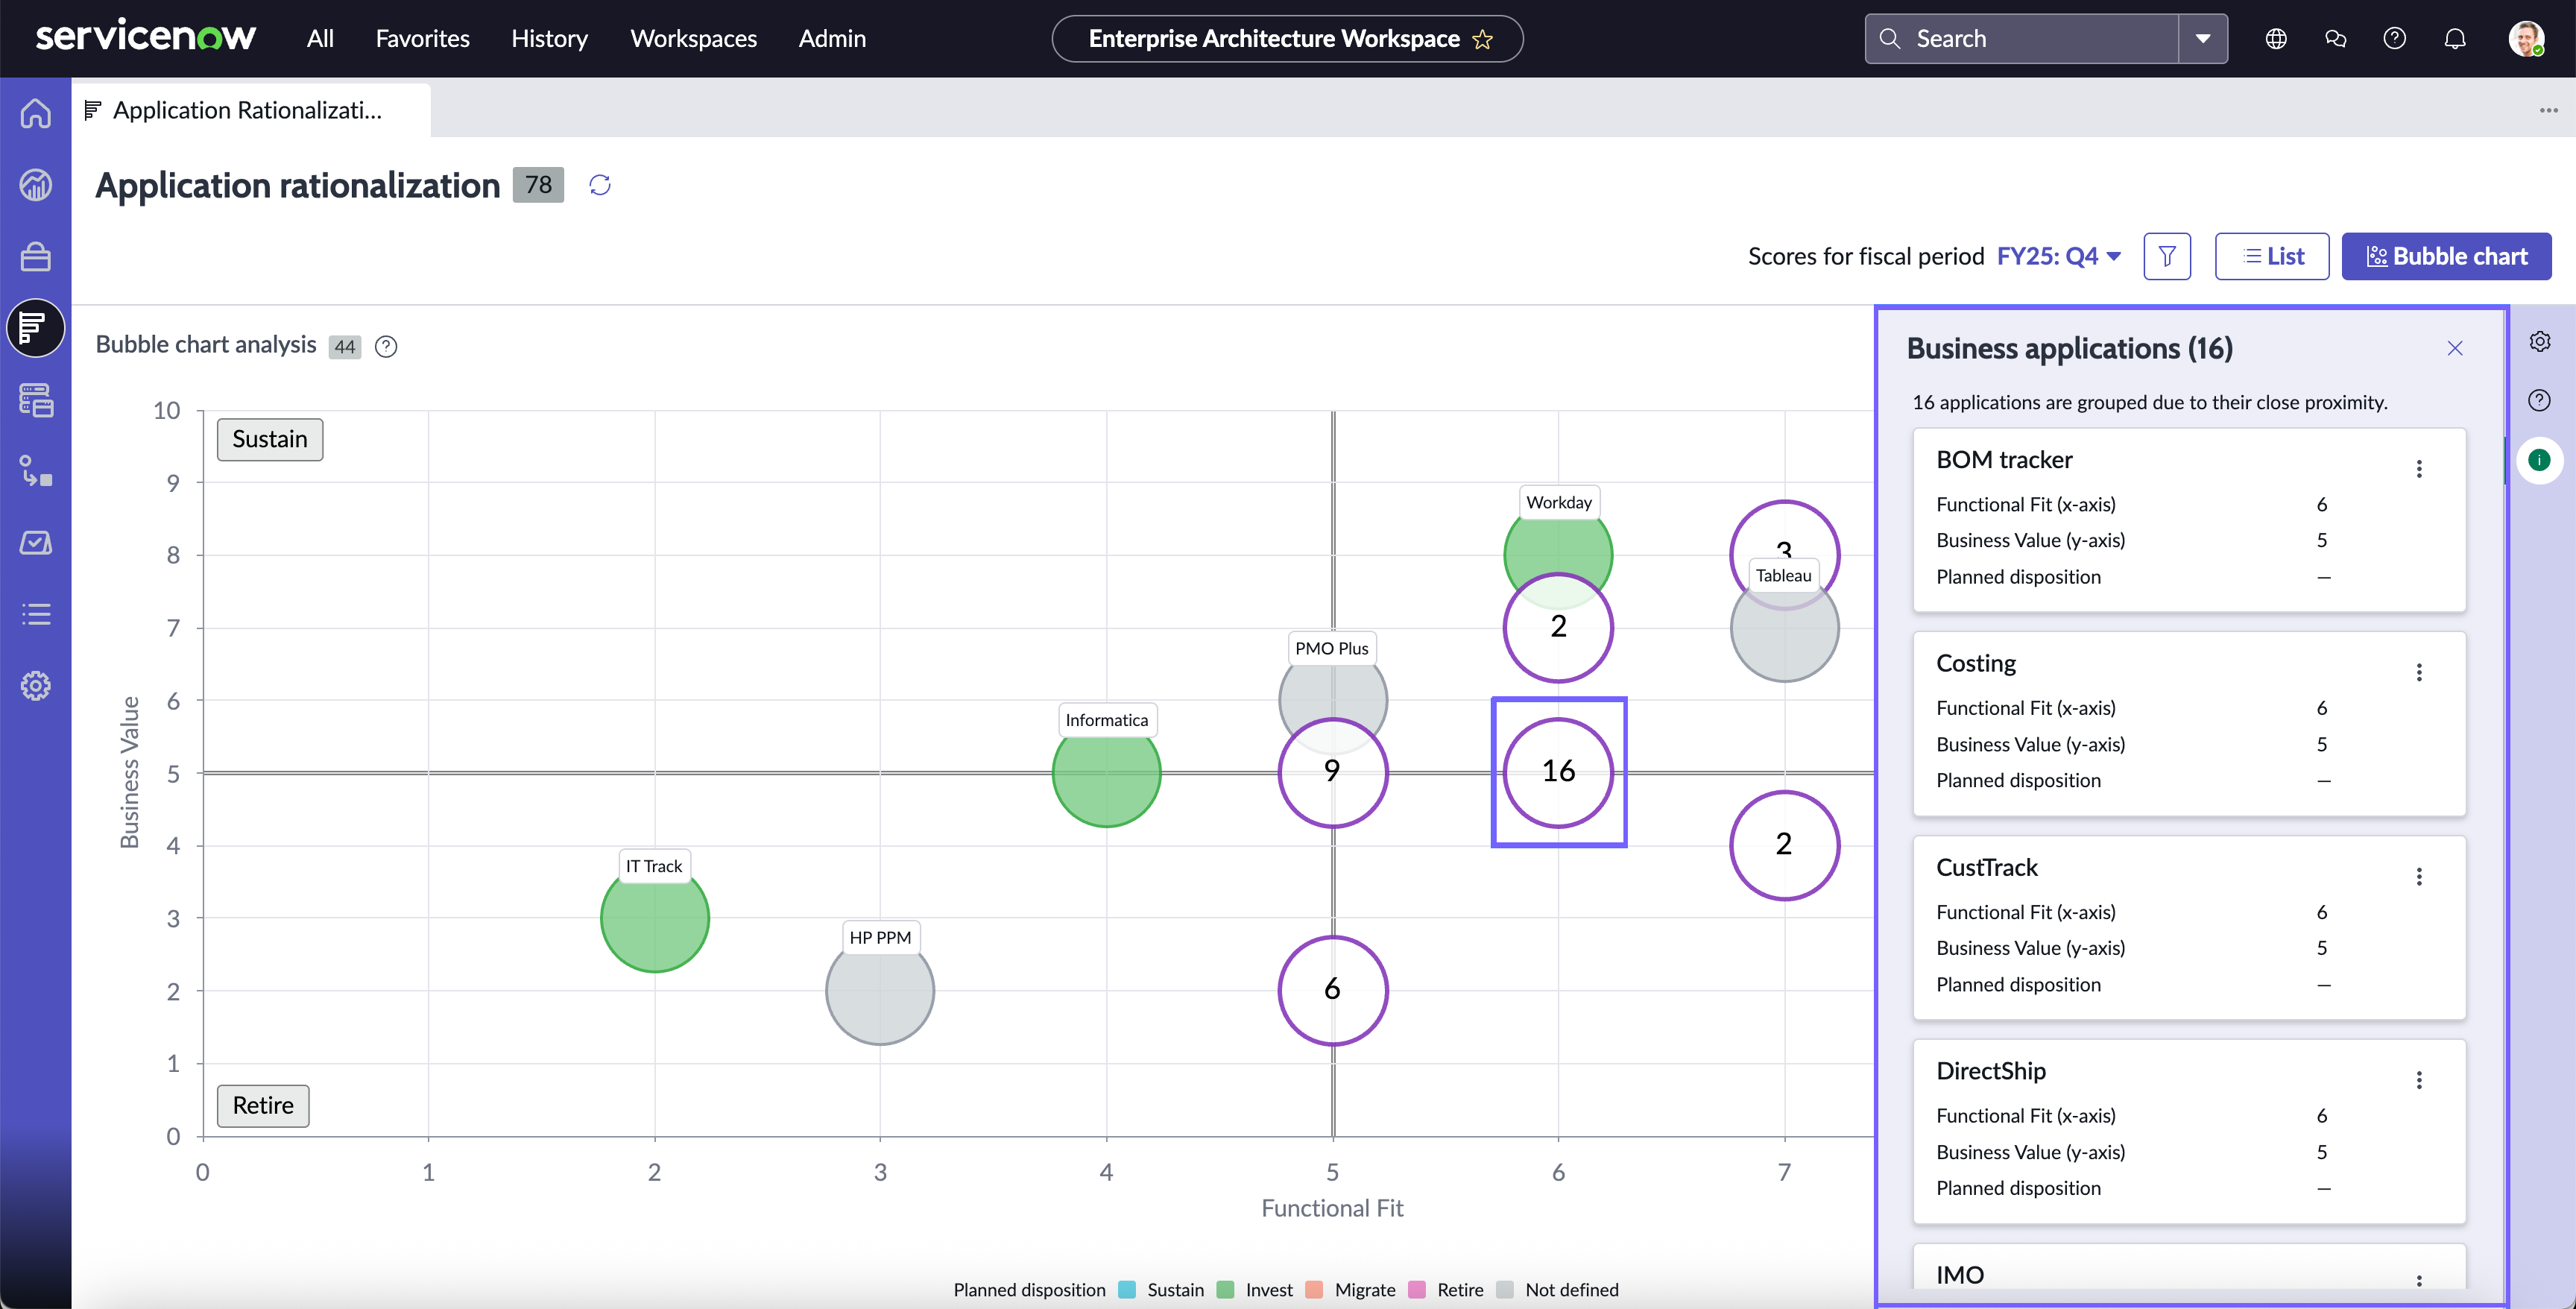This screenshot has width=2576, height=1309.
Task: Open the list view sidebar icon
Action: click(36, 614)
